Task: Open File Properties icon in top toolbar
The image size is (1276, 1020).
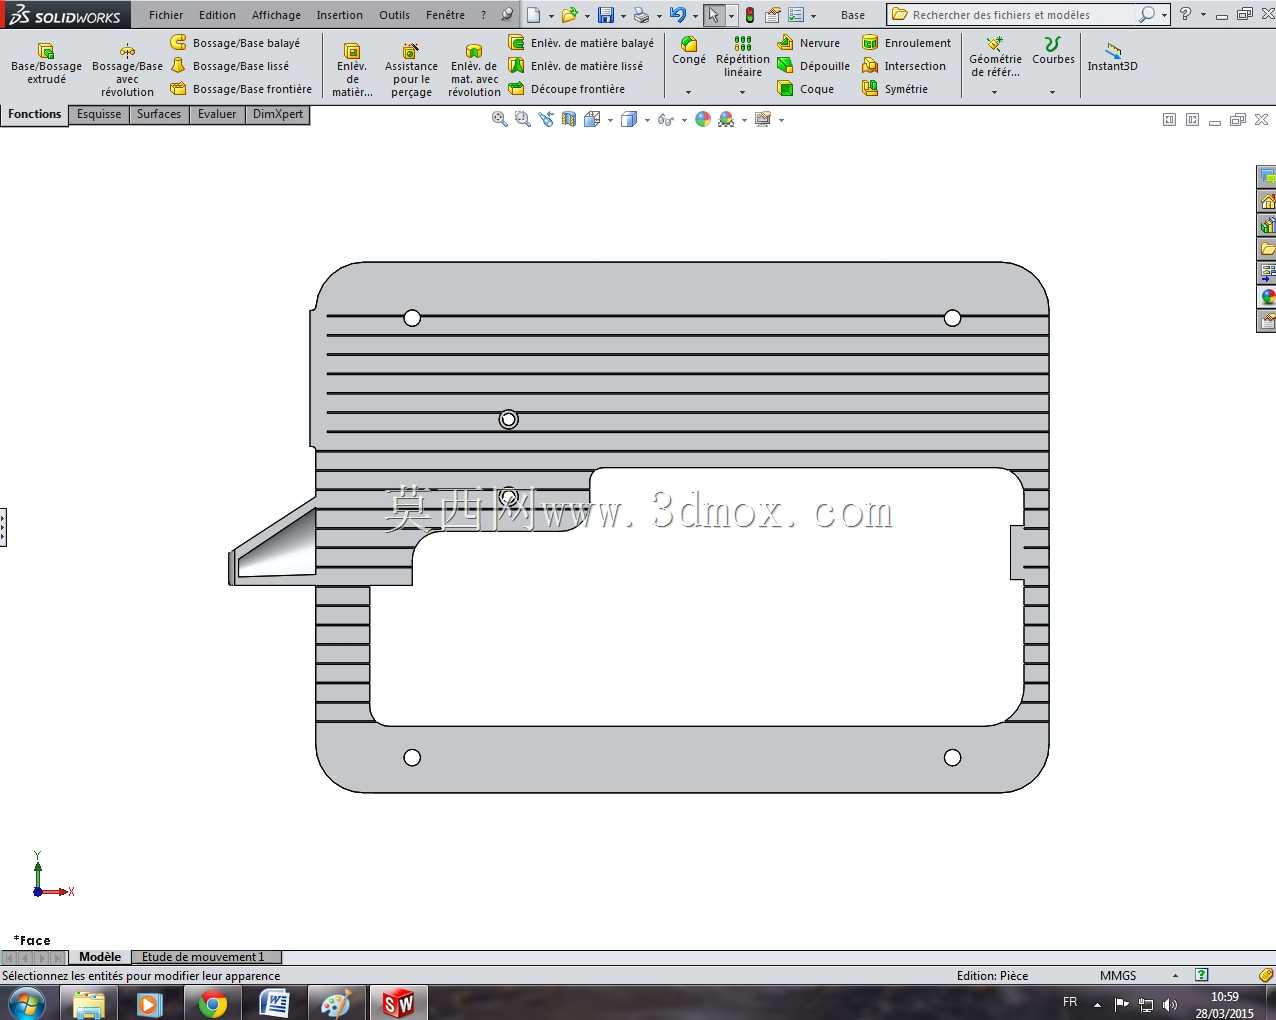Action: point(773,15)
